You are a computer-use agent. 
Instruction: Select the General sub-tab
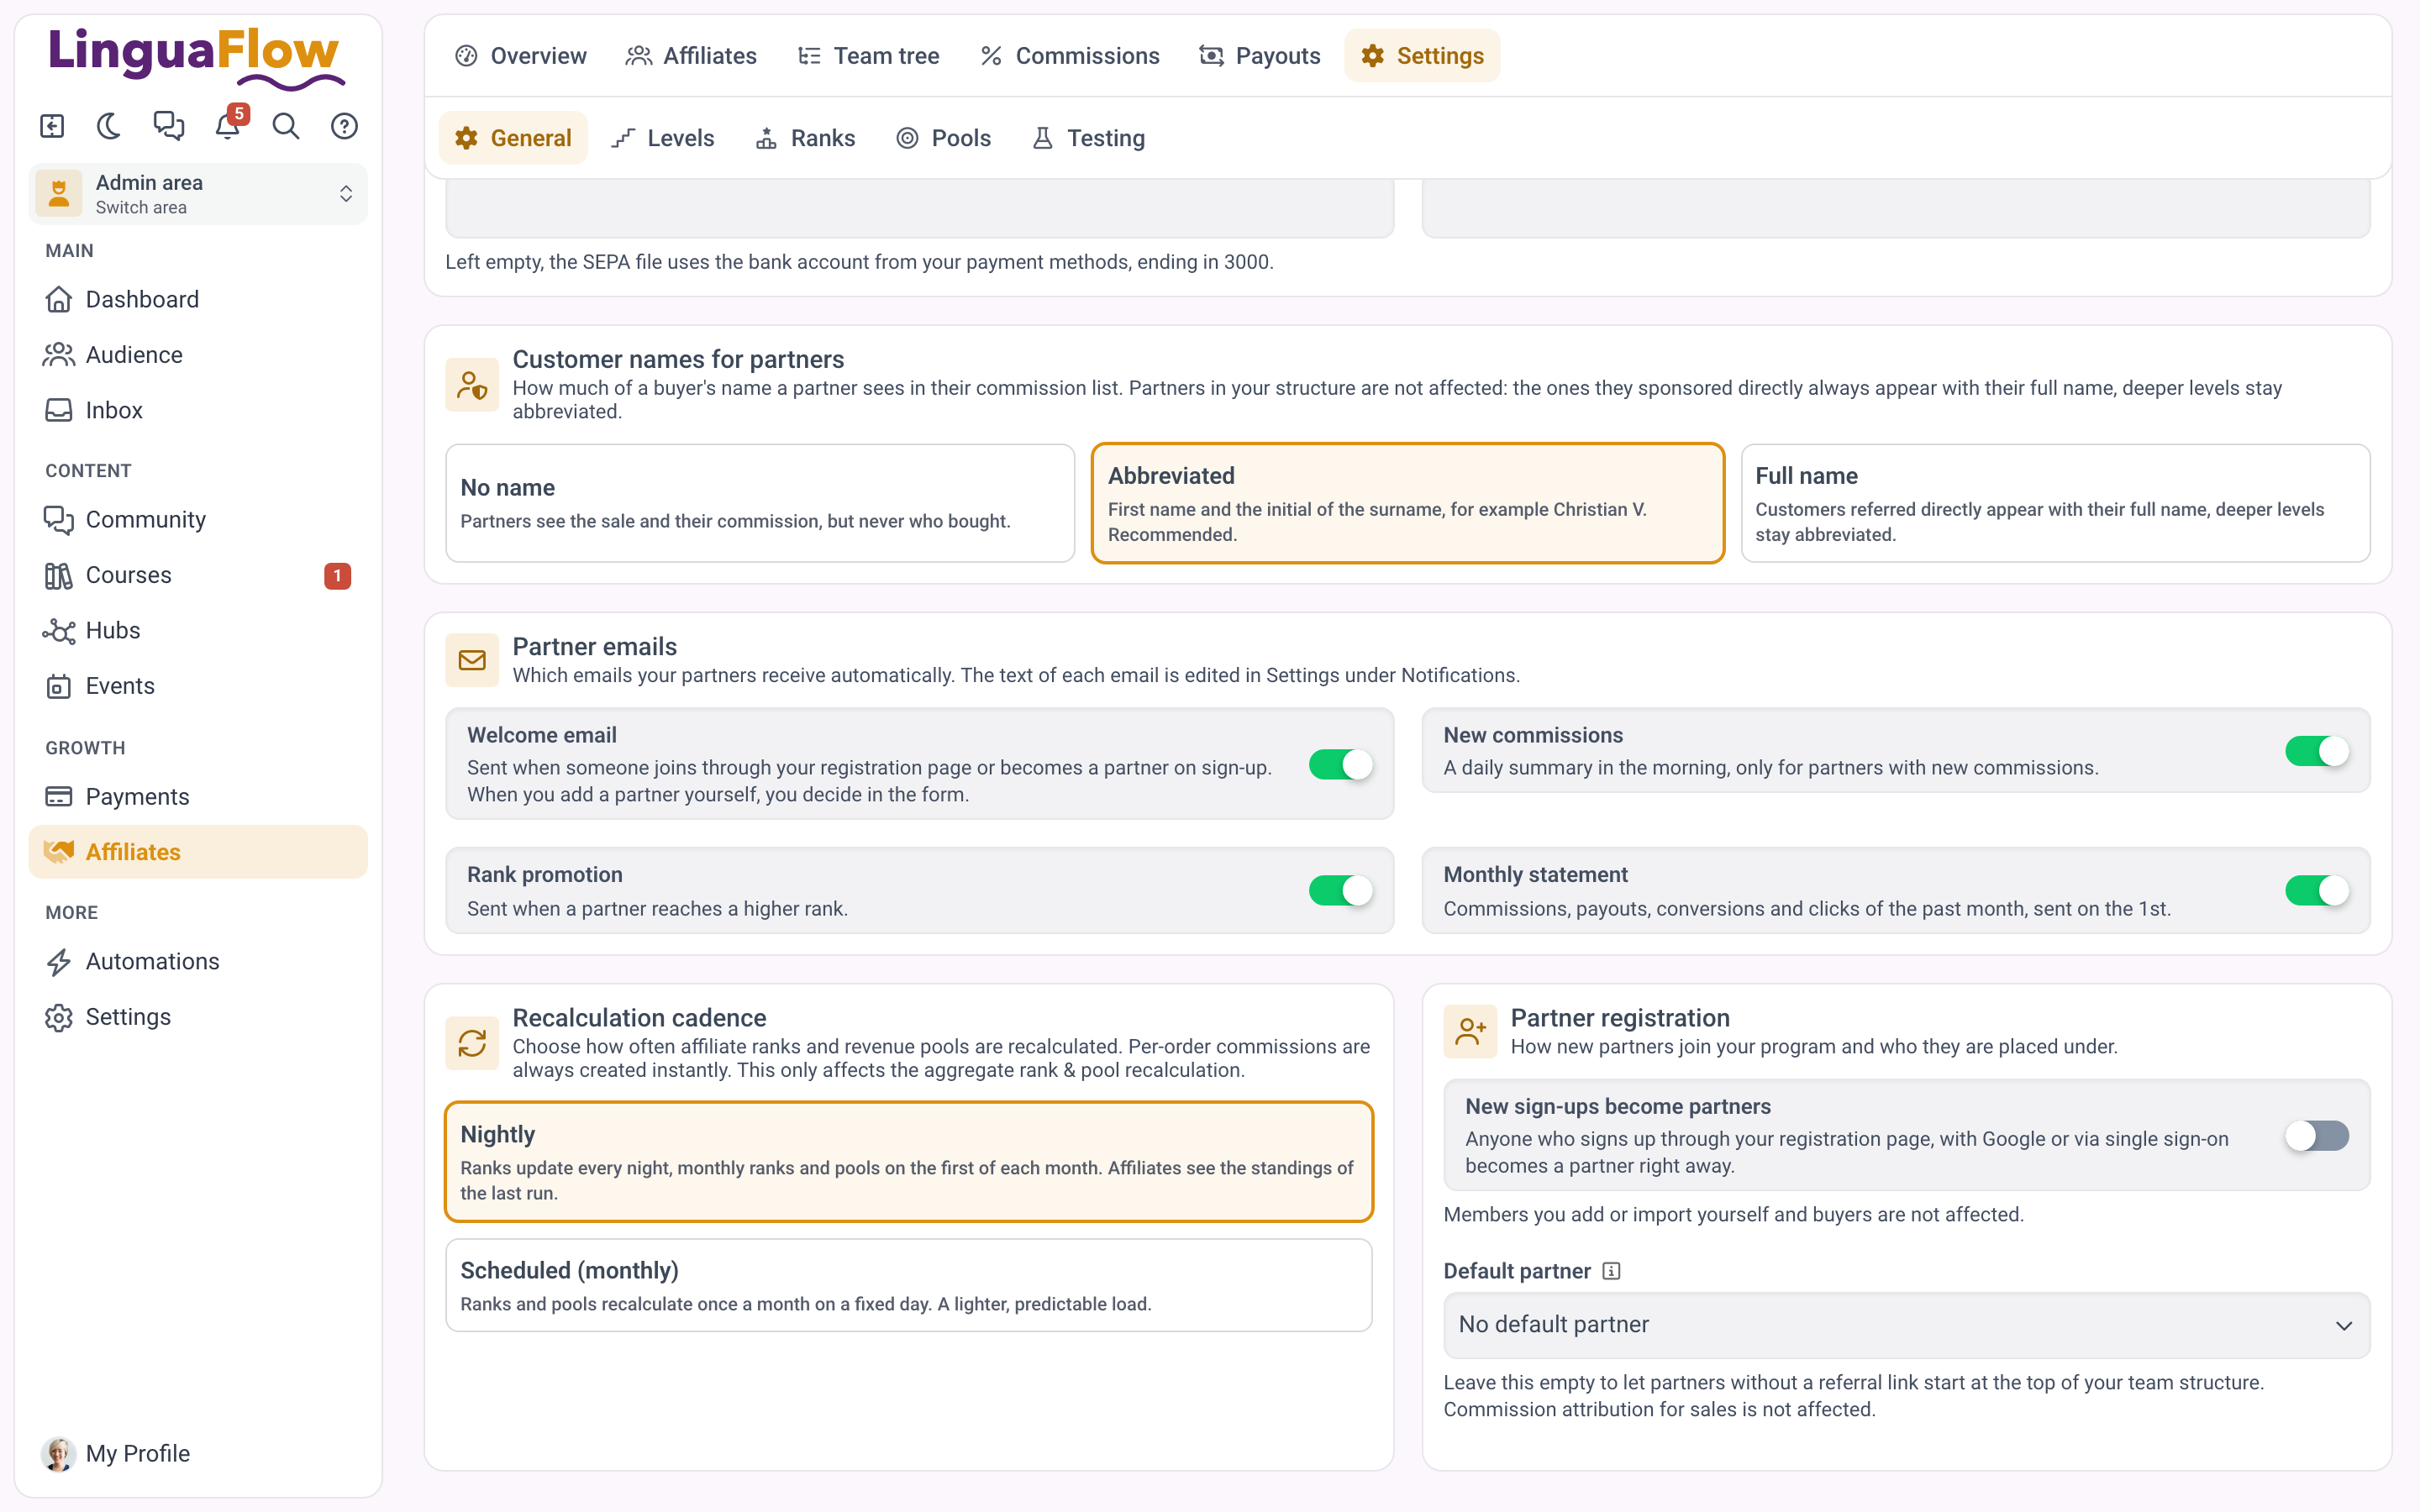click(513, 138)
